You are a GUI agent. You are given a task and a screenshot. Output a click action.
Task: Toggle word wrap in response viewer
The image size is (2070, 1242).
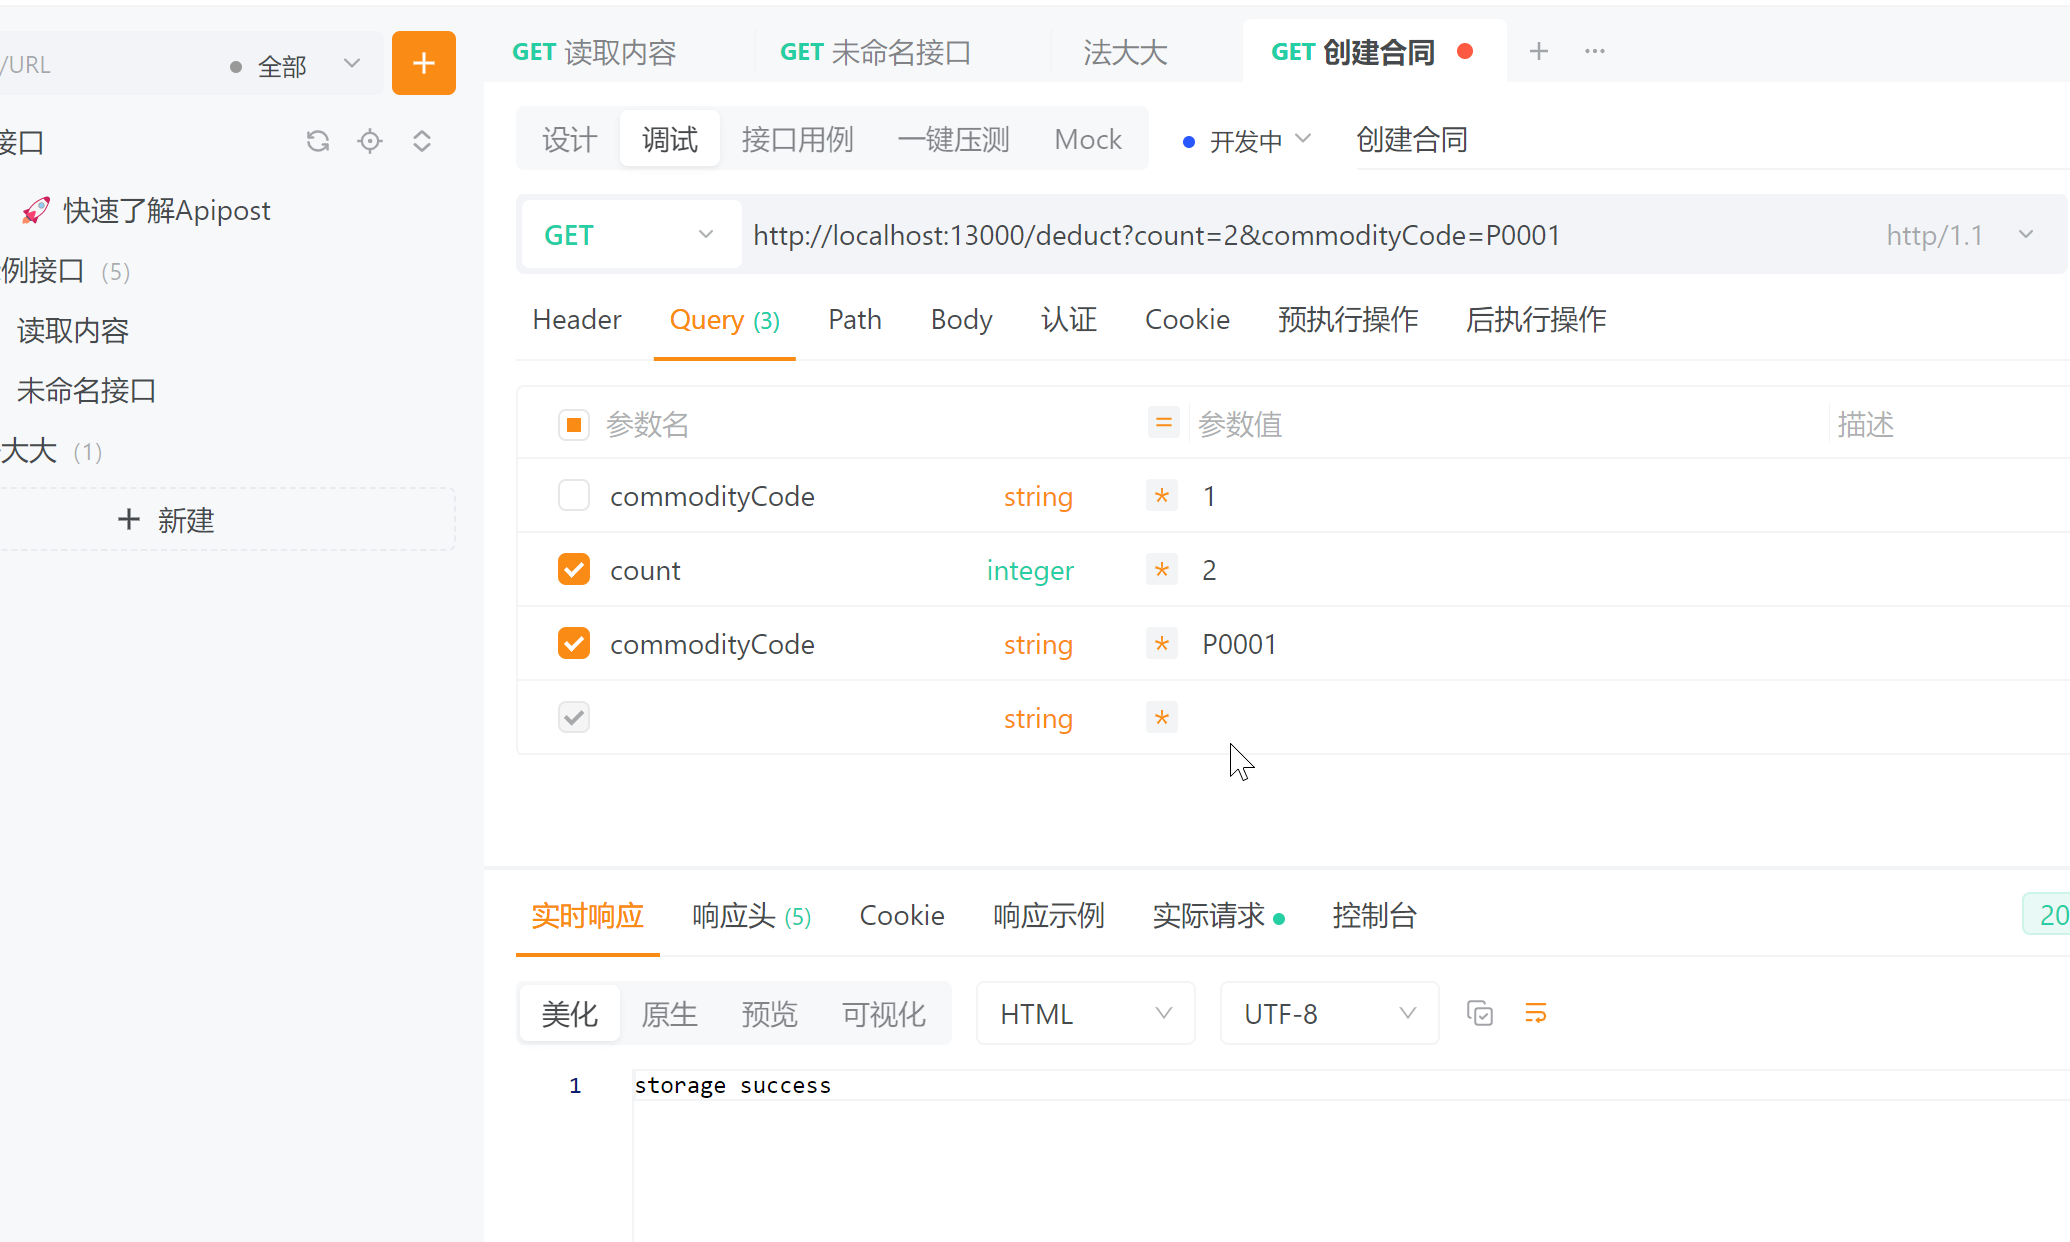click(1536, 1013)
